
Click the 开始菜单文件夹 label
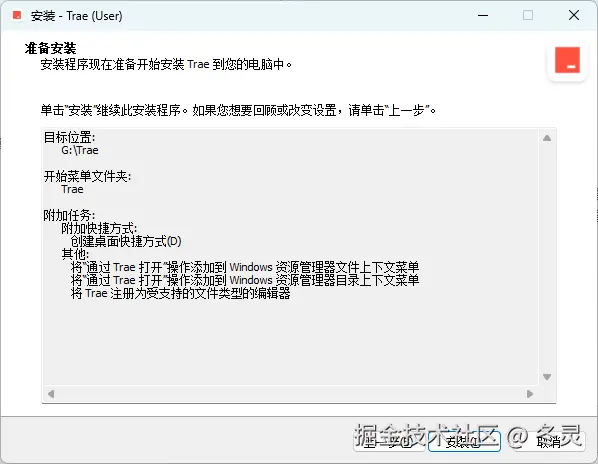(87, 176)
